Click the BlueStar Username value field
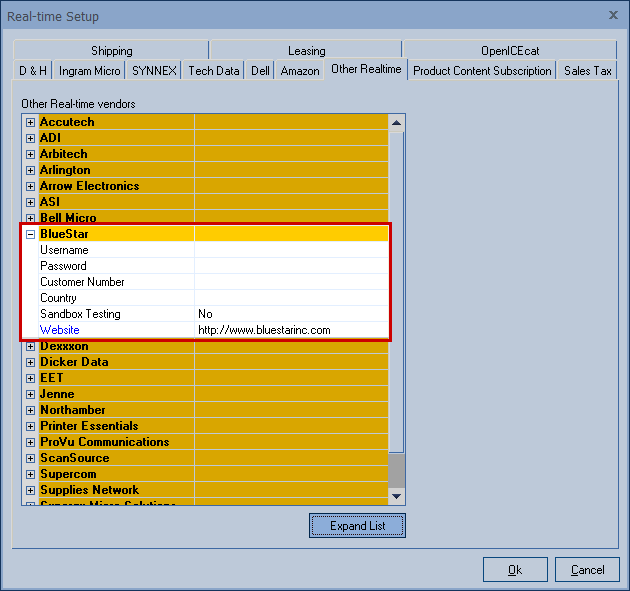 pyautogui.click(x=291, y=250)
